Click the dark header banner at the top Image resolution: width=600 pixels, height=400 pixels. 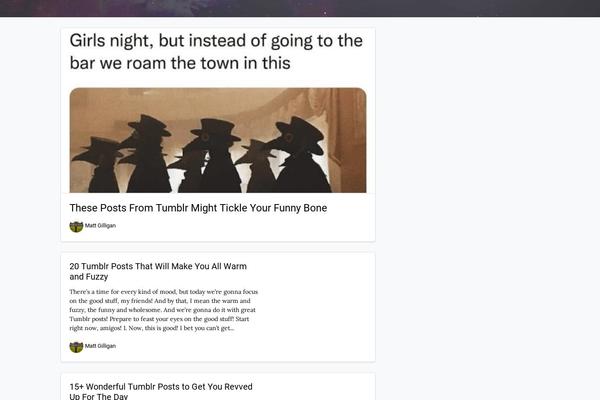point(300,8)
